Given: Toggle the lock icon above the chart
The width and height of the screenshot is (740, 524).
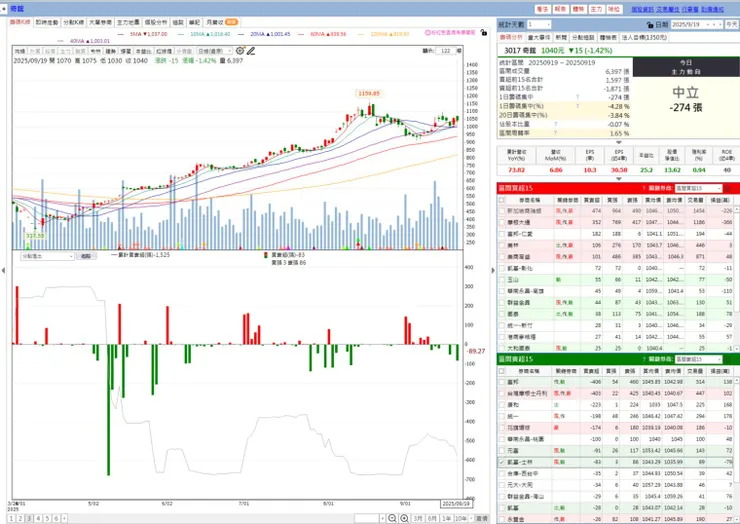Looking at the screenshot, I should pos(484,33).
